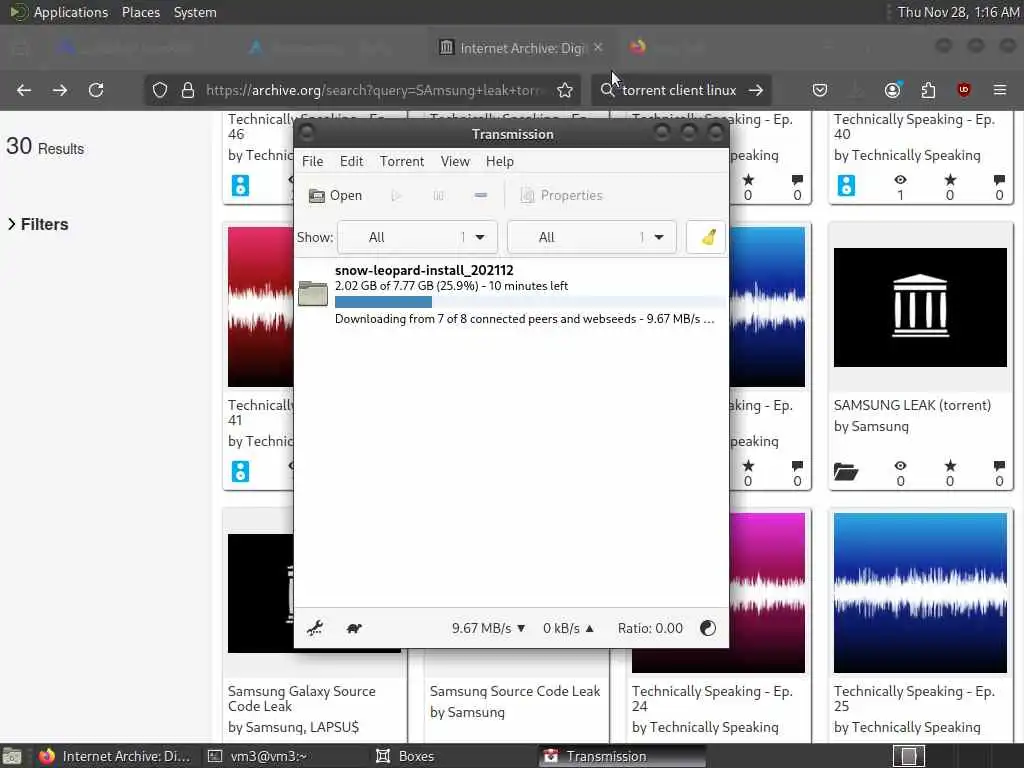This screenshot has height=768, width=1024.
Task: Open Technically Speaking - Ep. 24 link
Action: click(x=712, y=698)
